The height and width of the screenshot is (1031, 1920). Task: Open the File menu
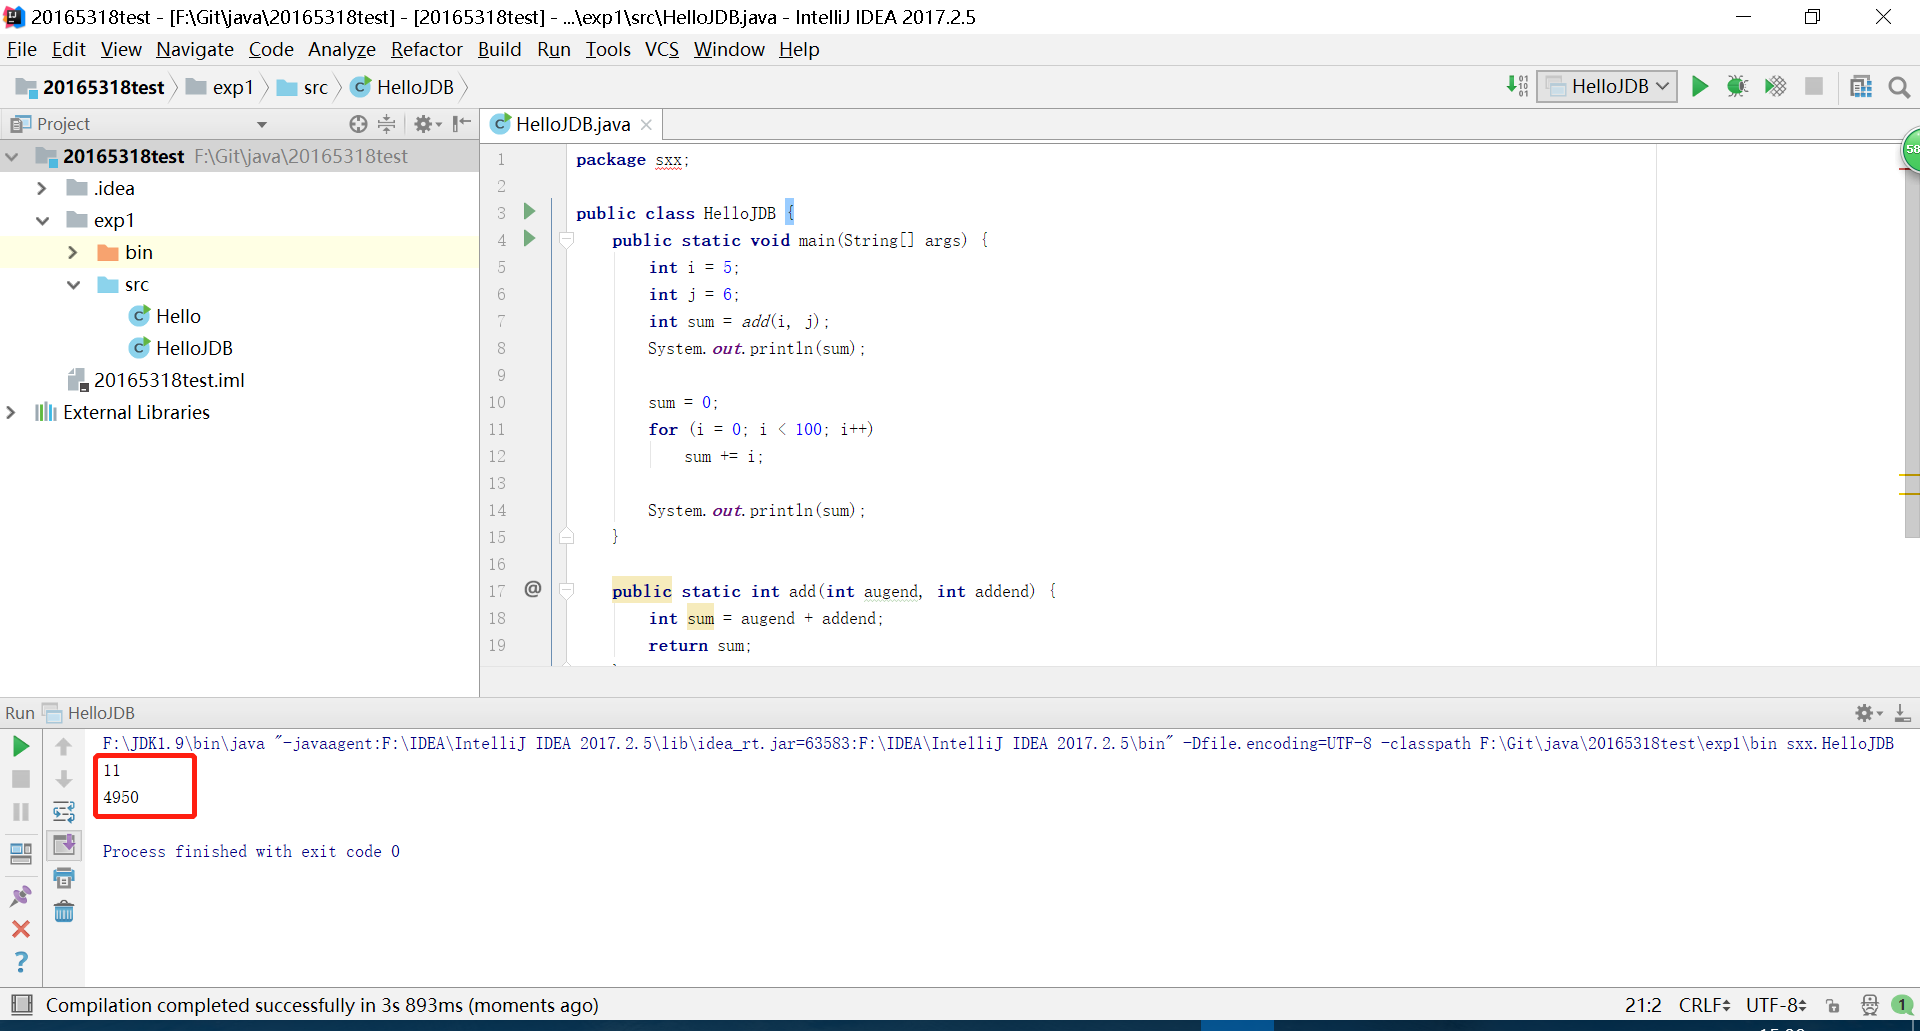click(22, 49)
